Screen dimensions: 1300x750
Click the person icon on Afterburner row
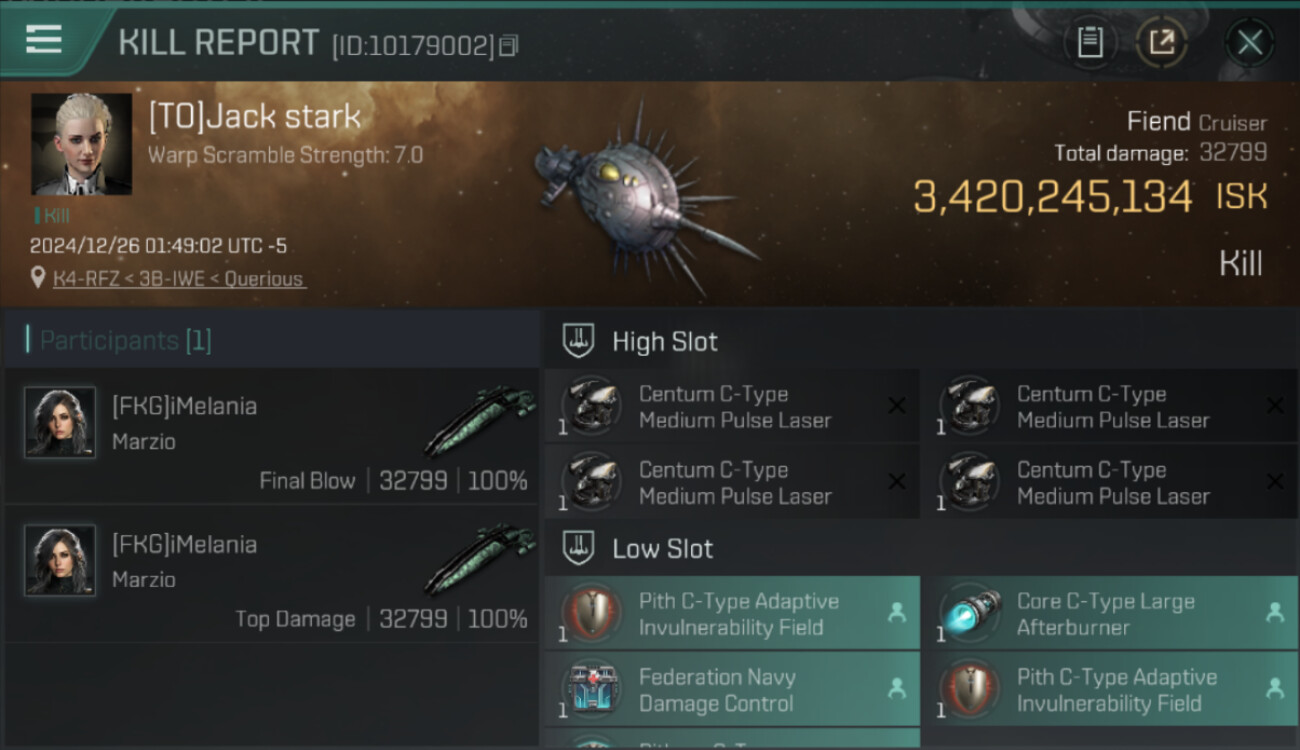click(1274, 613)
